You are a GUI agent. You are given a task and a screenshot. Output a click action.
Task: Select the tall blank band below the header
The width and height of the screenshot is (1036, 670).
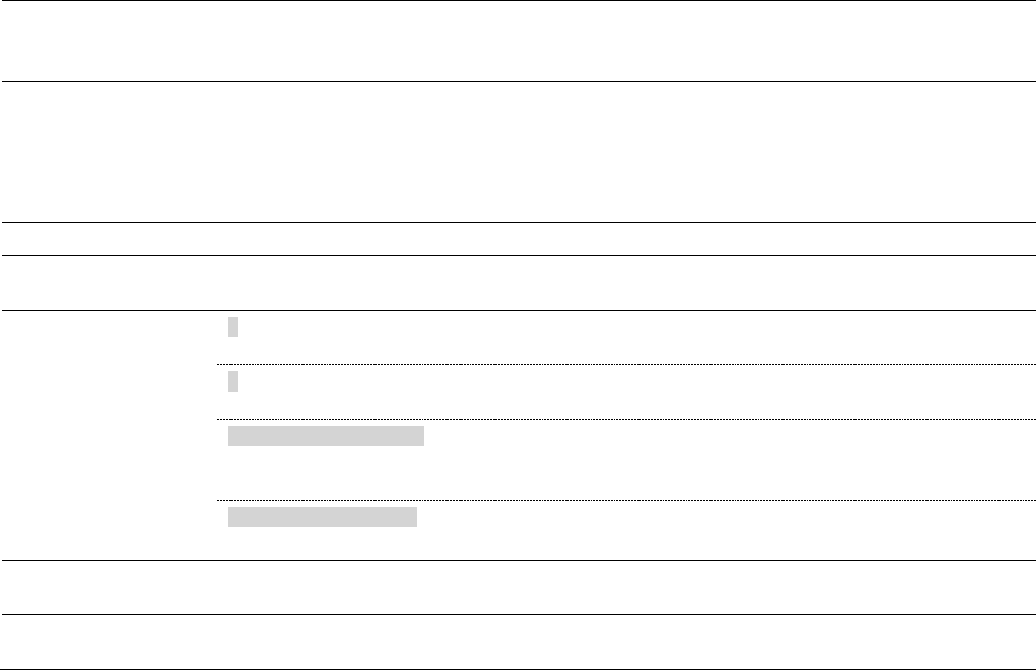click(x=518, y=152)
